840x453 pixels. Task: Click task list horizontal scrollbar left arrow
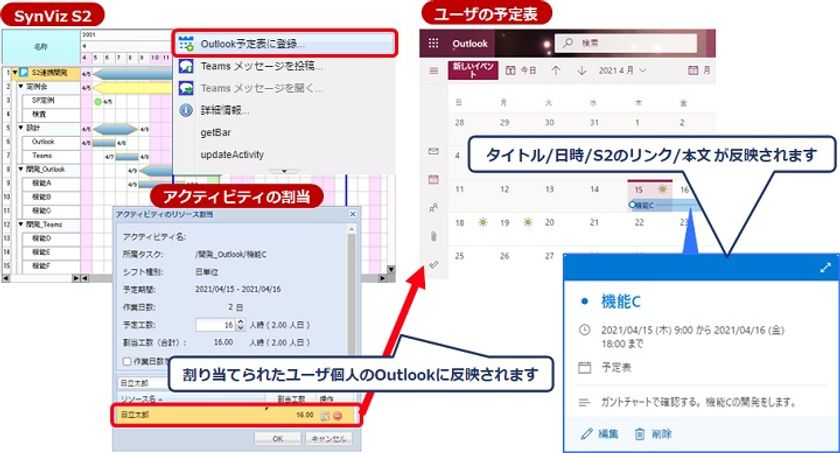click(x=6, y=278)
